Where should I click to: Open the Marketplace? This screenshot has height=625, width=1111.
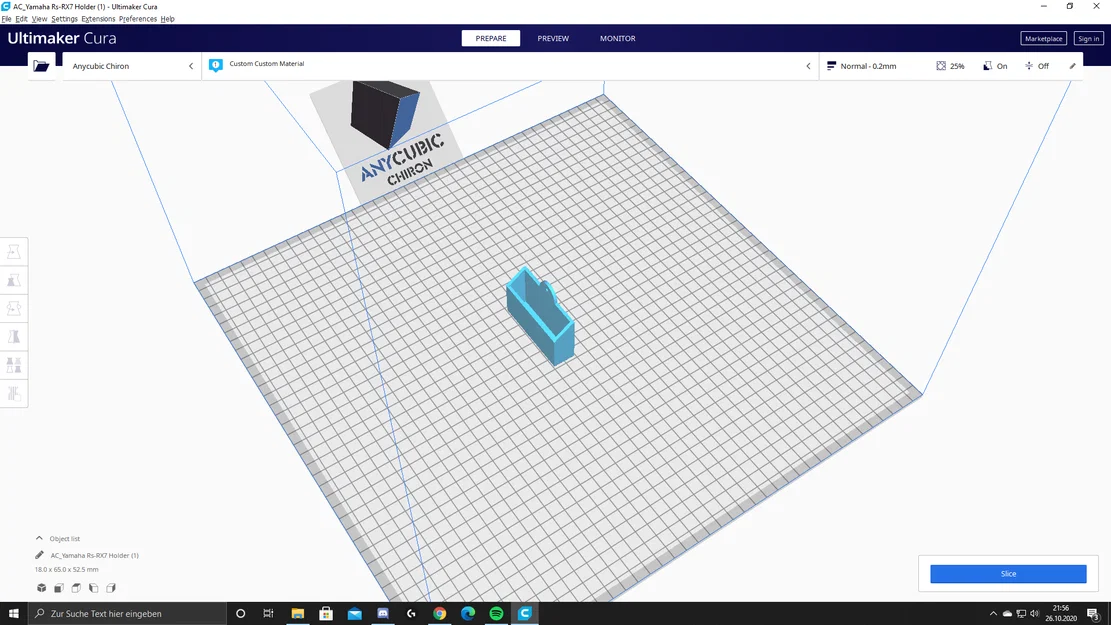pos(1043,38)
